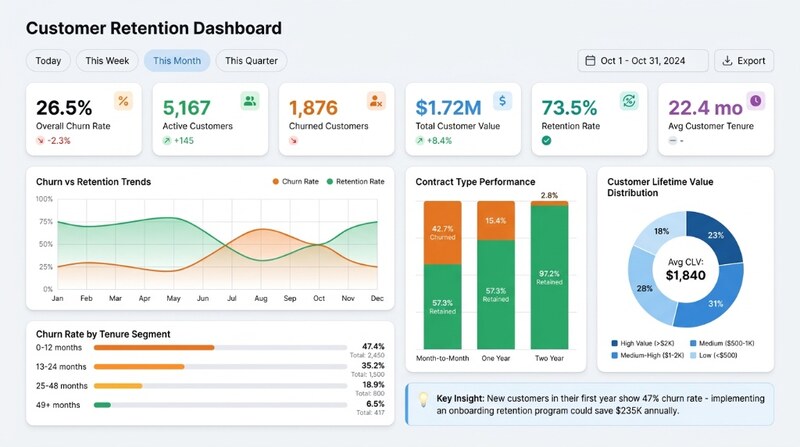The image size is (800, 447).
Task: Click the calendar icon in date range field
Action: (x=590, y=61)
